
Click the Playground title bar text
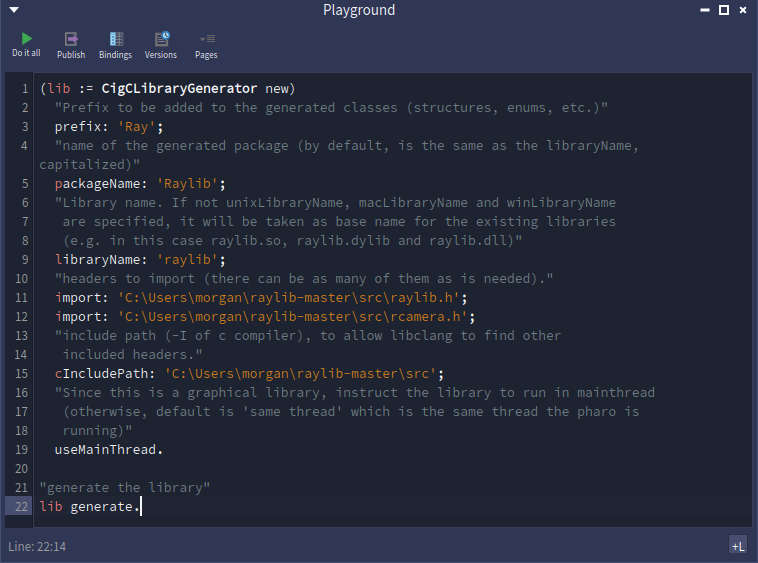tap(359, 10)
